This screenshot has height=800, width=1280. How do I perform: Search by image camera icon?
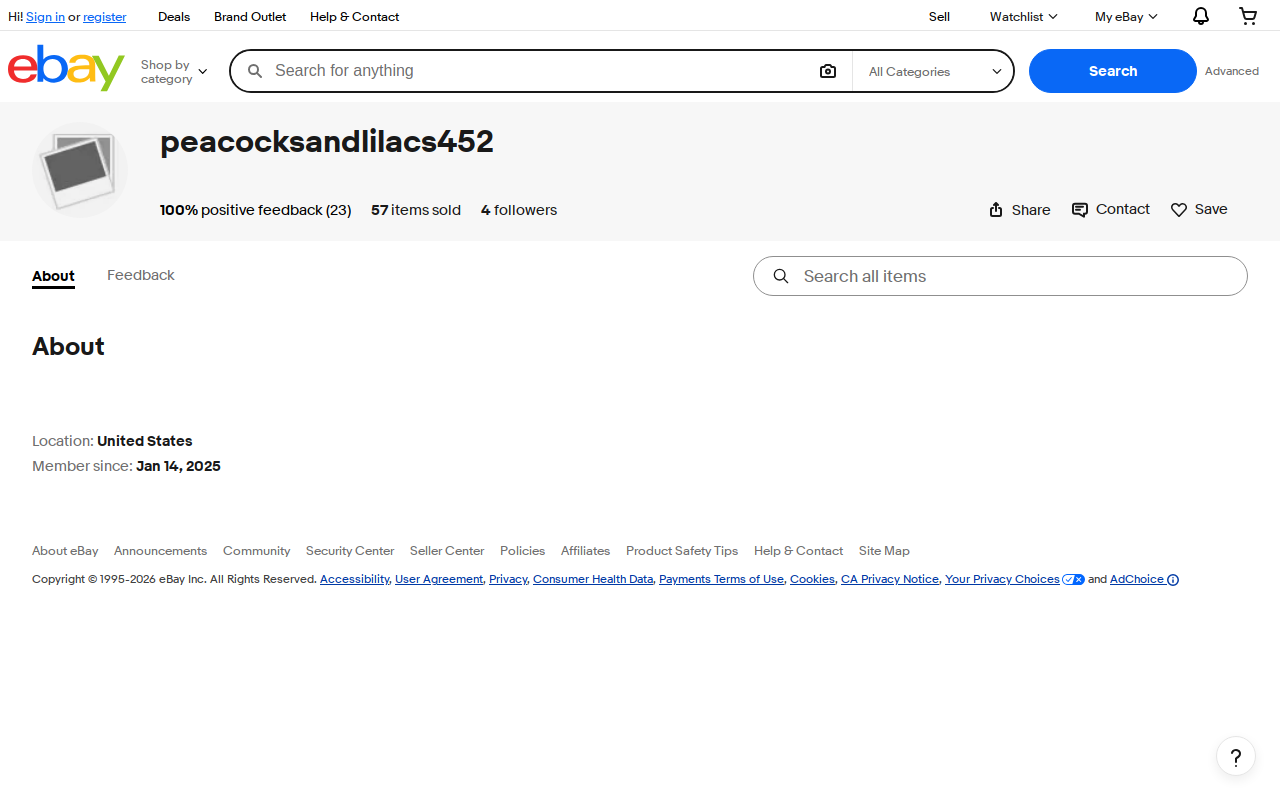[828, 71]
